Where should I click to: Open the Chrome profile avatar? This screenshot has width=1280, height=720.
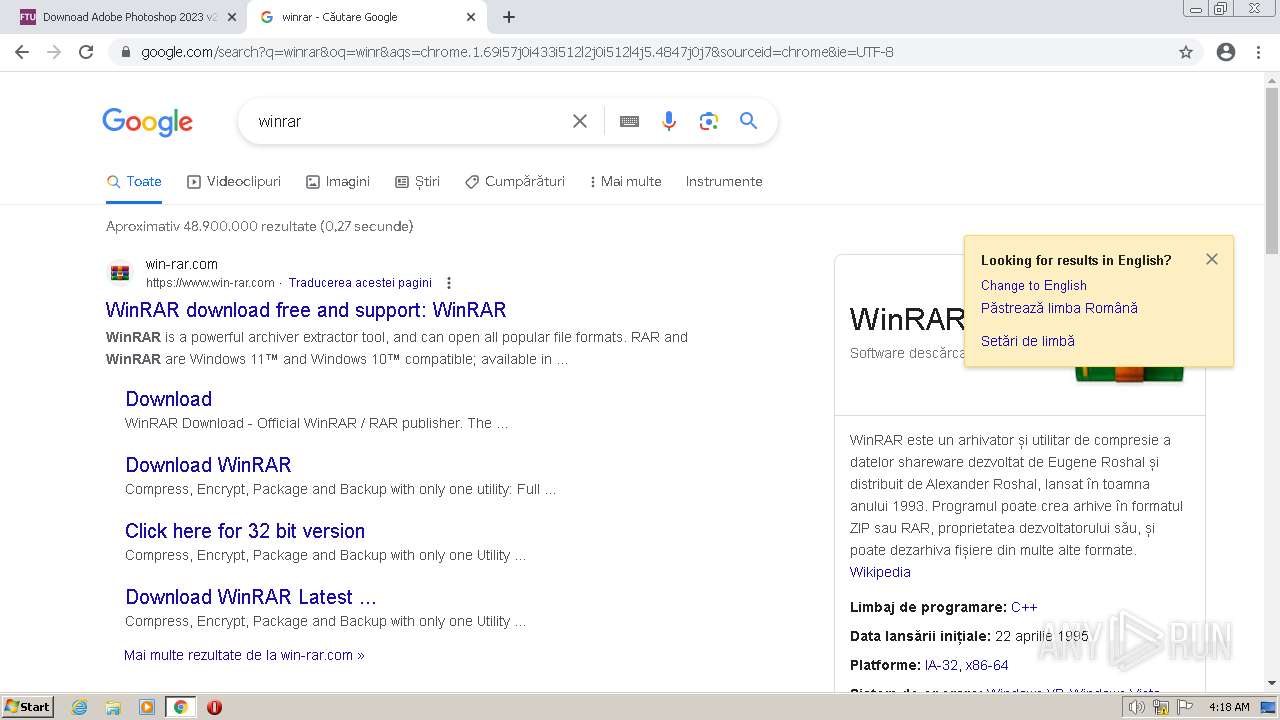coord(1226,52)
